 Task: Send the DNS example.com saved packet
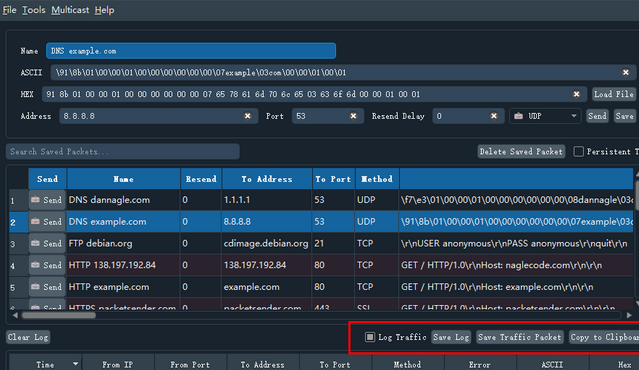tap(47, 222)
